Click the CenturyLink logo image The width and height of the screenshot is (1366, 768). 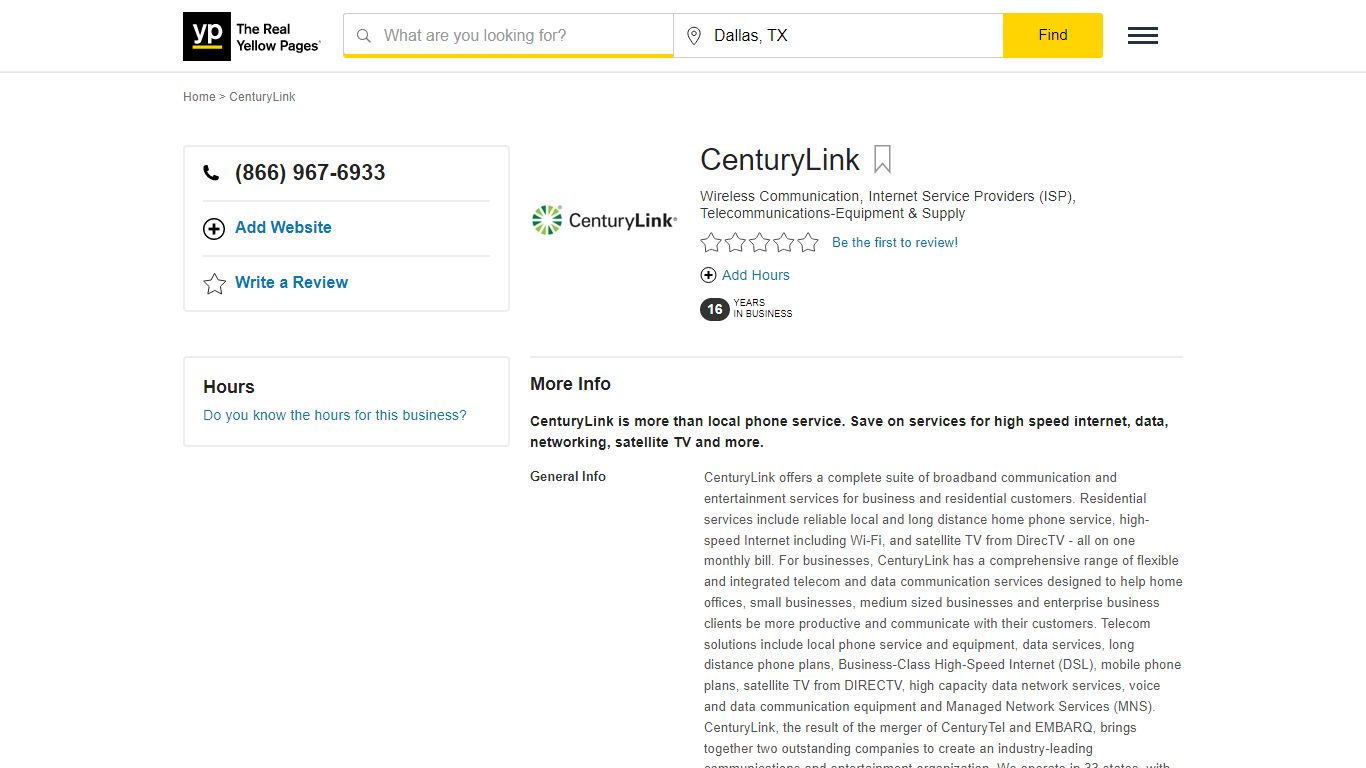[604, 220]
